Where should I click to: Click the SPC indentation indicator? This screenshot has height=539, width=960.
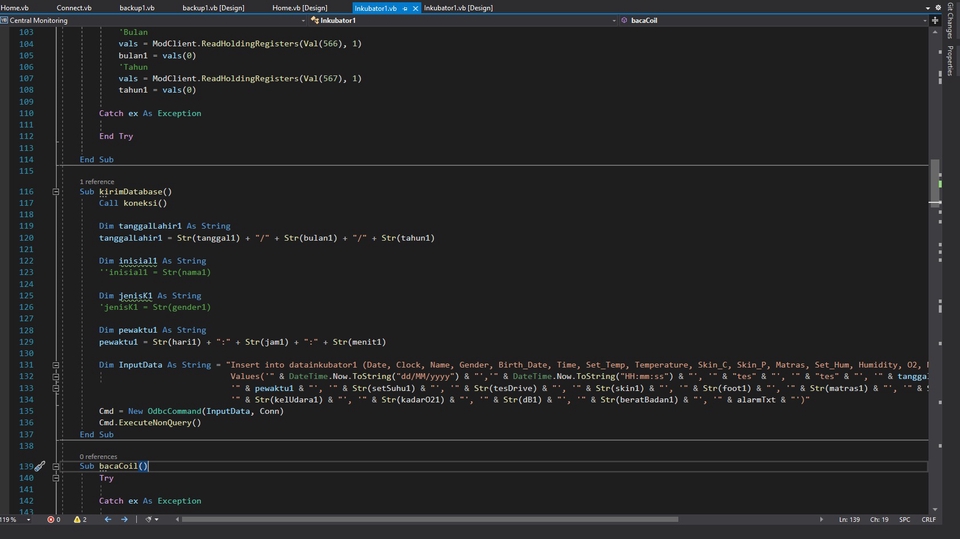[x=905, y=519]
